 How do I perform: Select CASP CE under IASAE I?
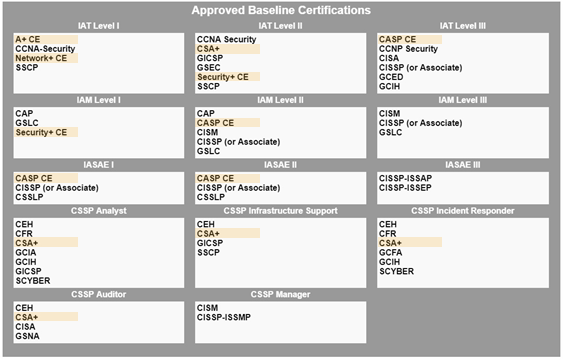coord(33,178)
